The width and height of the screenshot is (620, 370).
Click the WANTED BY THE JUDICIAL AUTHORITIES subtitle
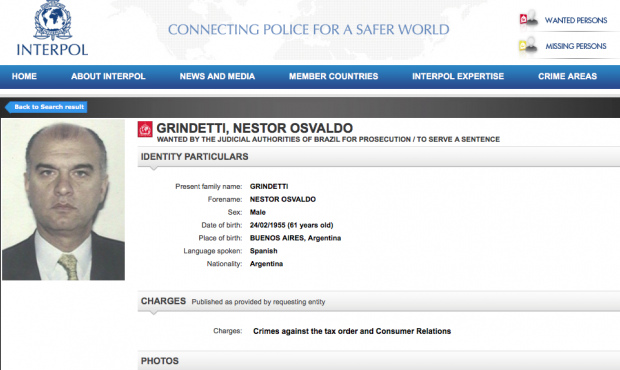pyautogui.click(x=328, y=139)
